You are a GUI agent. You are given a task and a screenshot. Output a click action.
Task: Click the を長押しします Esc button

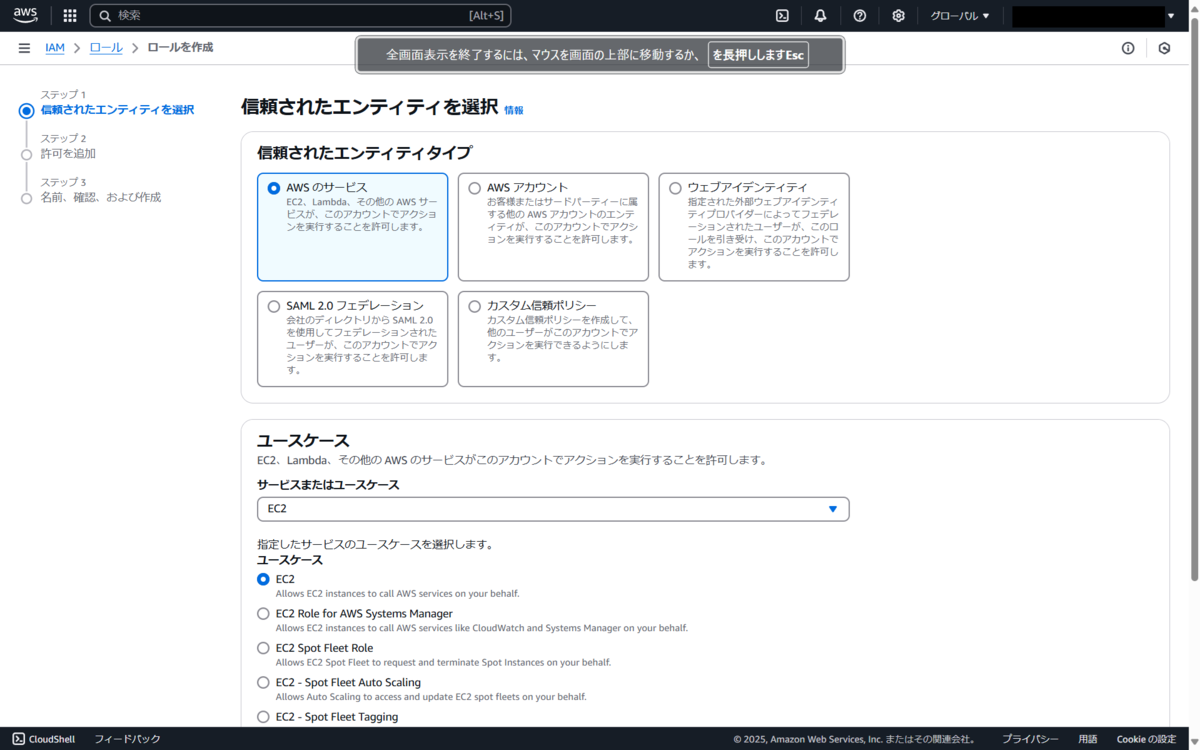click(758, 55)
